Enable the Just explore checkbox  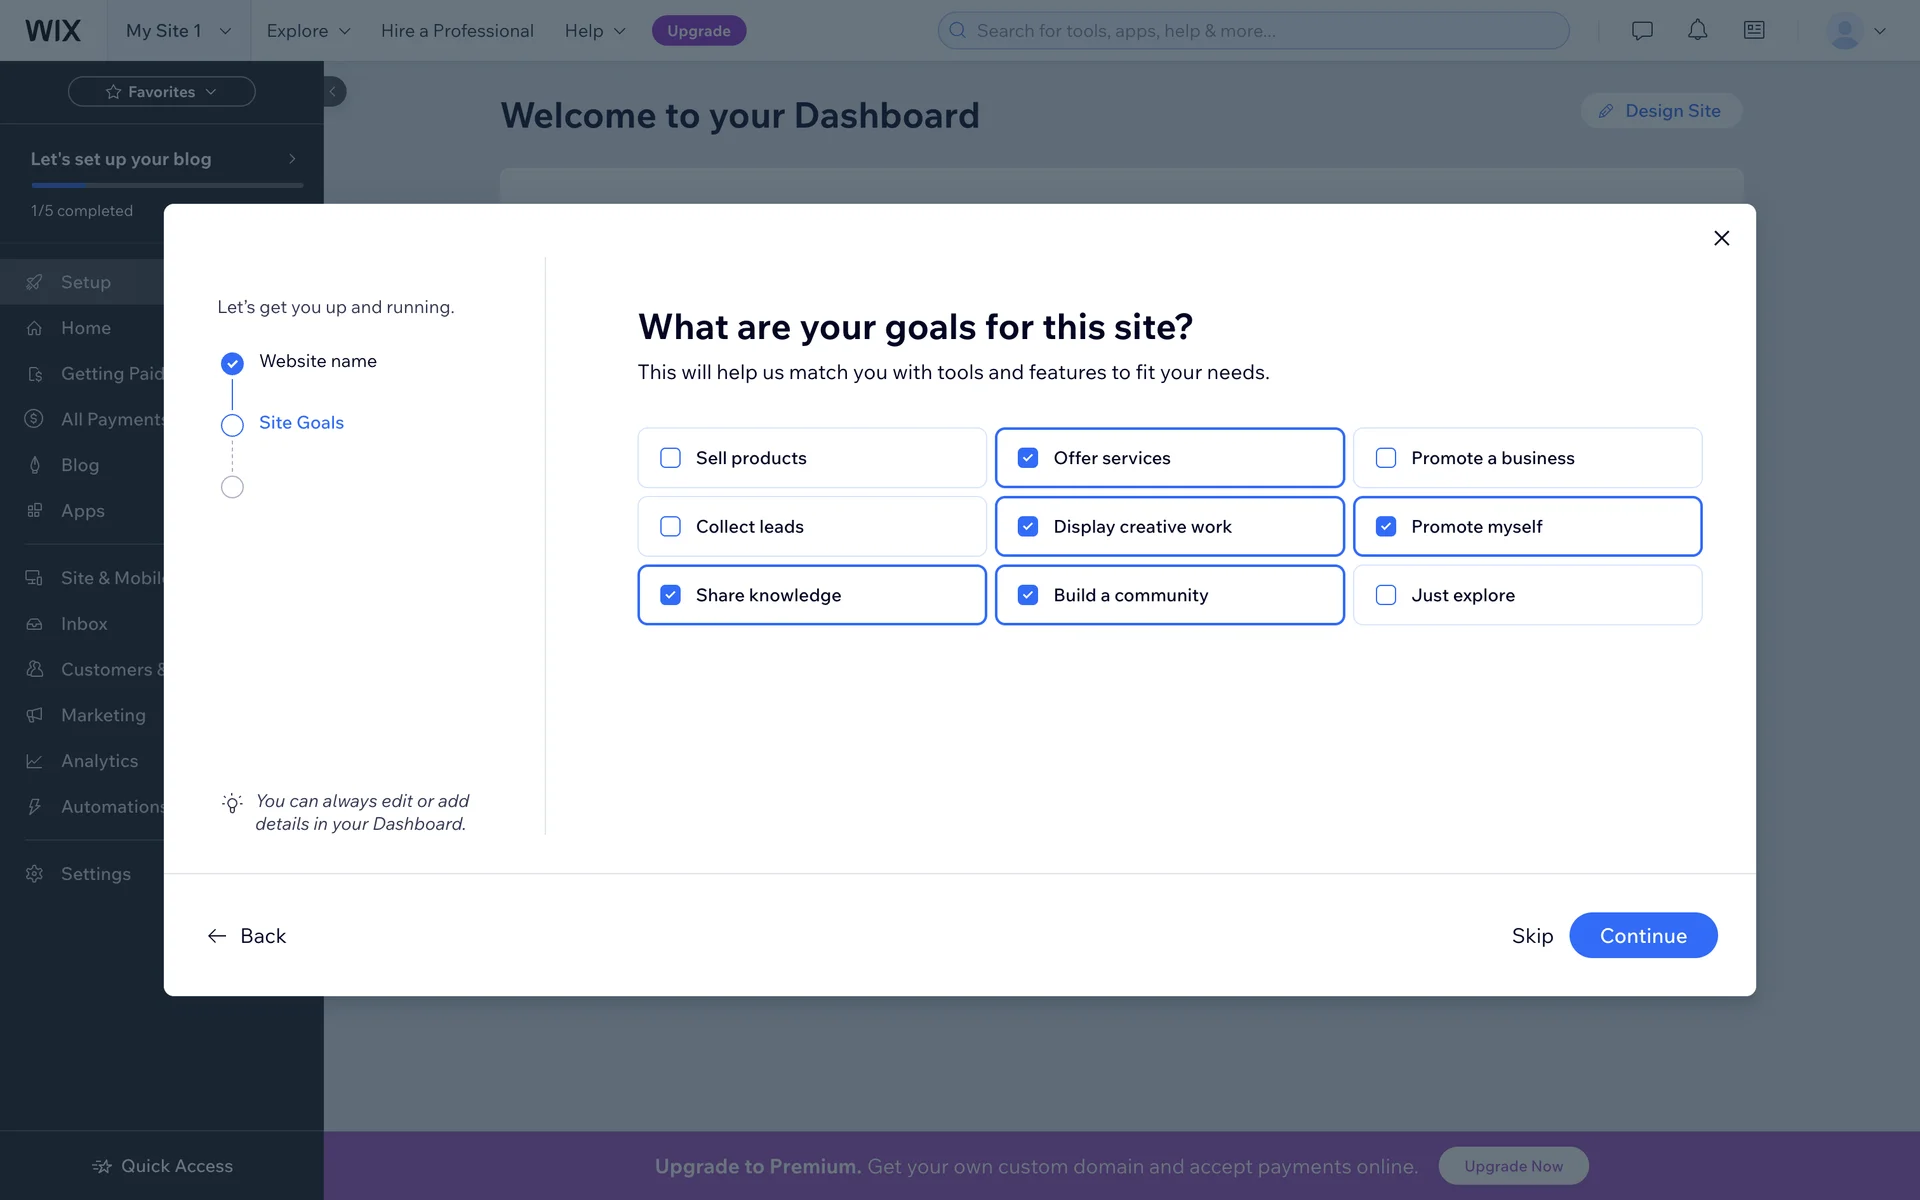tap(1386, 595)
